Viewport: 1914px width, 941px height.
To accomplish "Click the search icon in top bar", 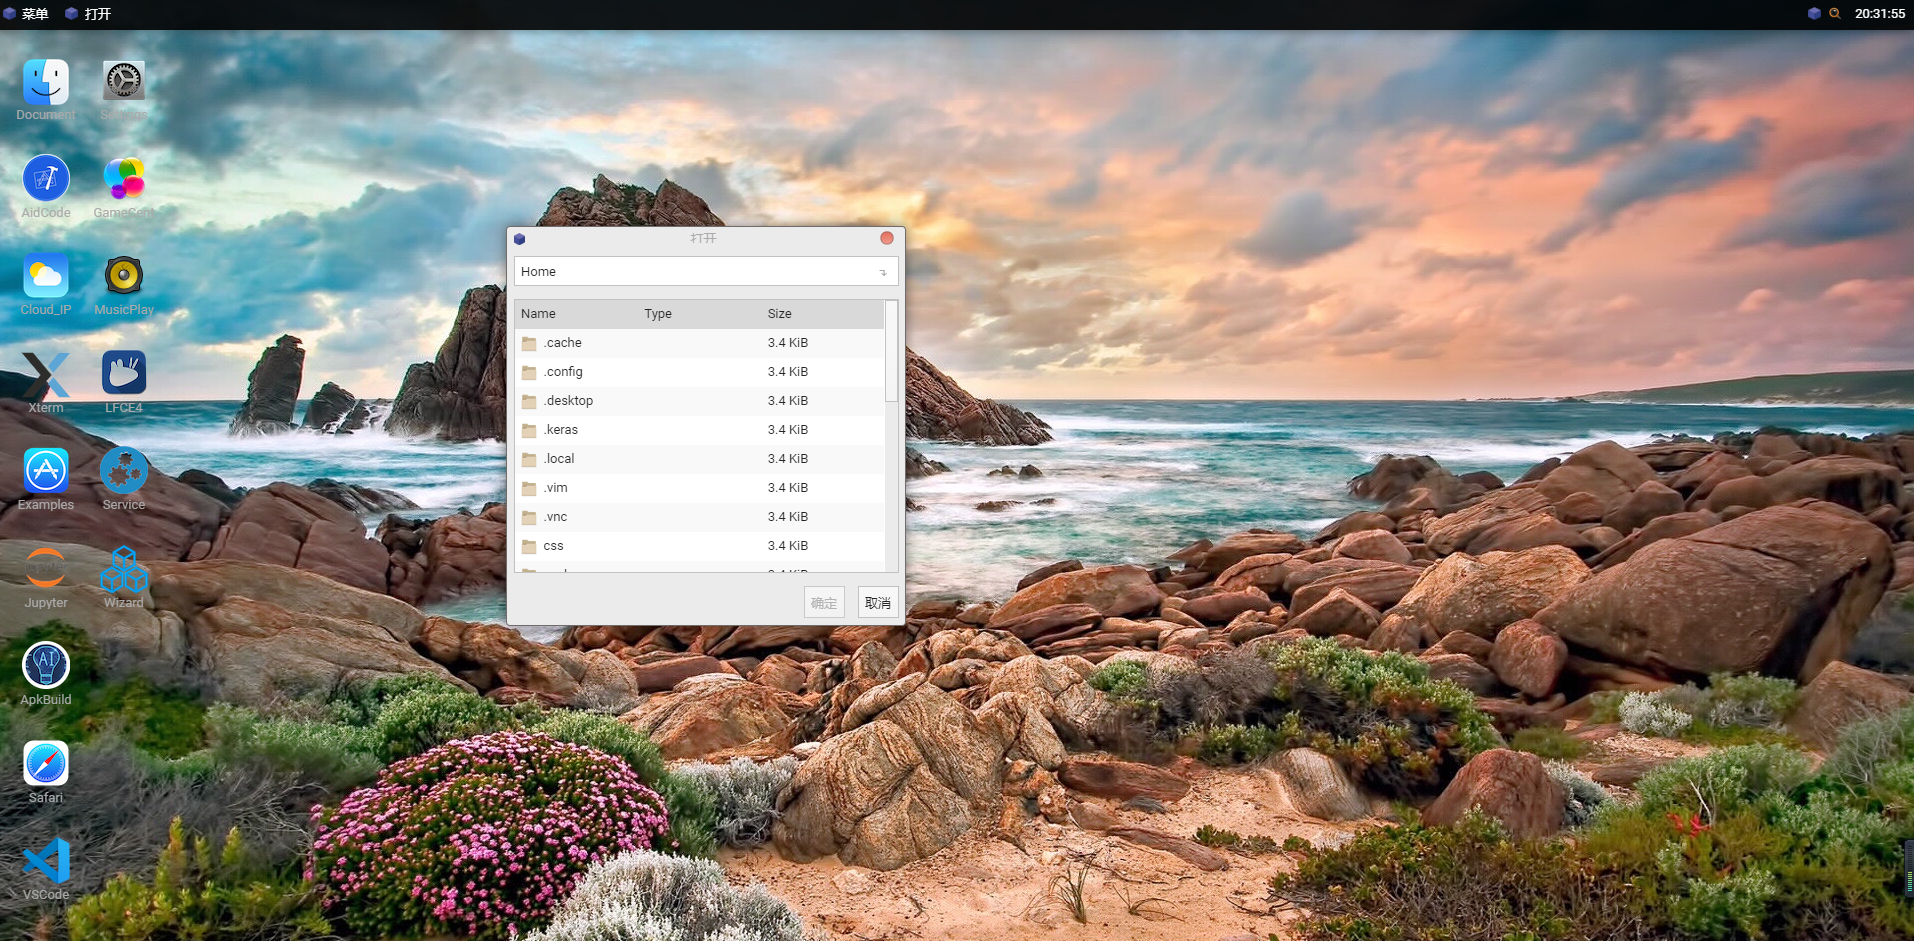I will pyautogui.click(x=1835, y=14).
